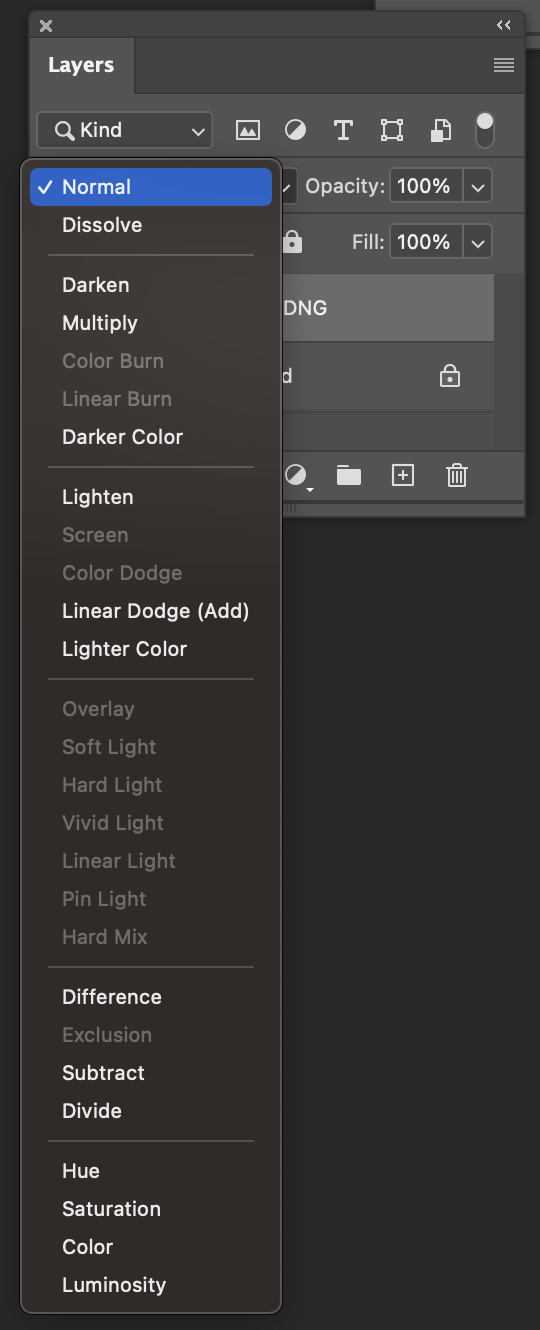Create a new group folder icon
This screenshot has width=540, height=1330.
[348, 475]
